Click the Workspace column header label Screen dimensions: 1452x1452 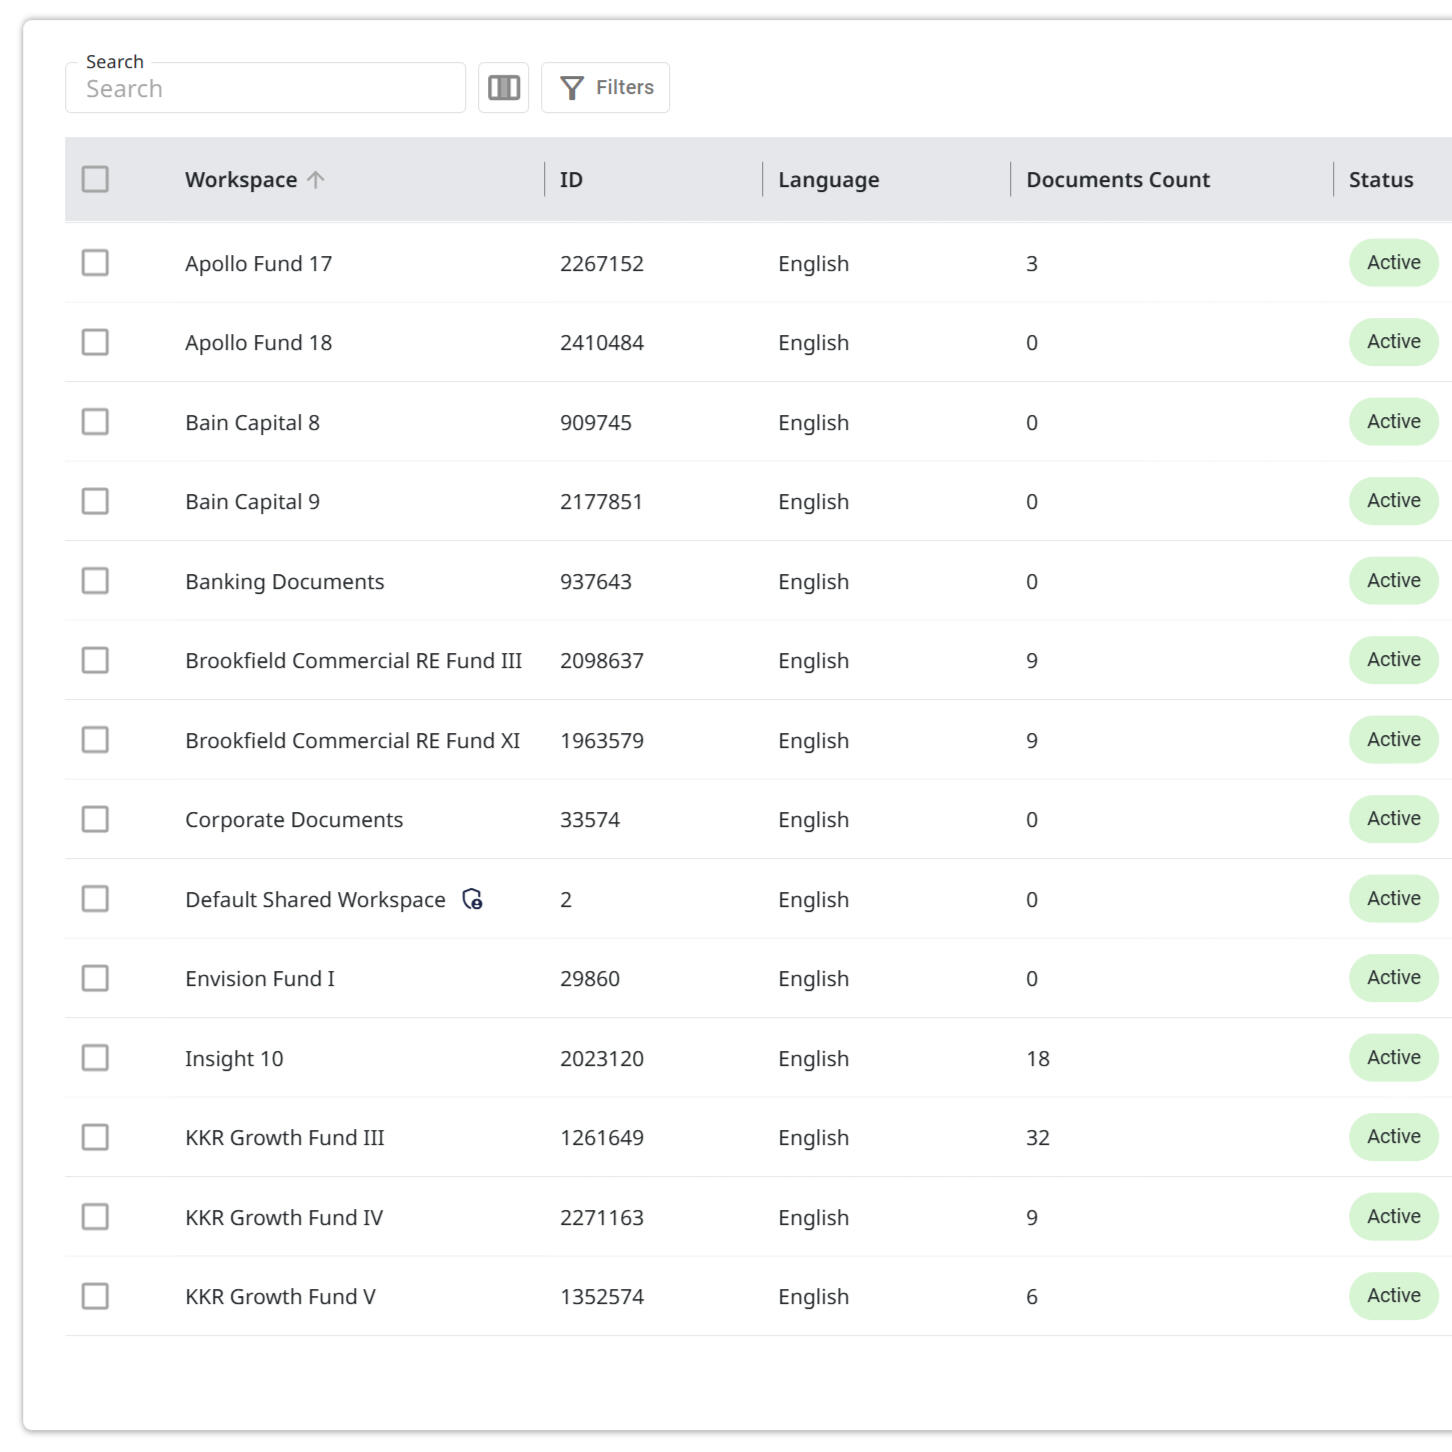click(x=241, y=180)
